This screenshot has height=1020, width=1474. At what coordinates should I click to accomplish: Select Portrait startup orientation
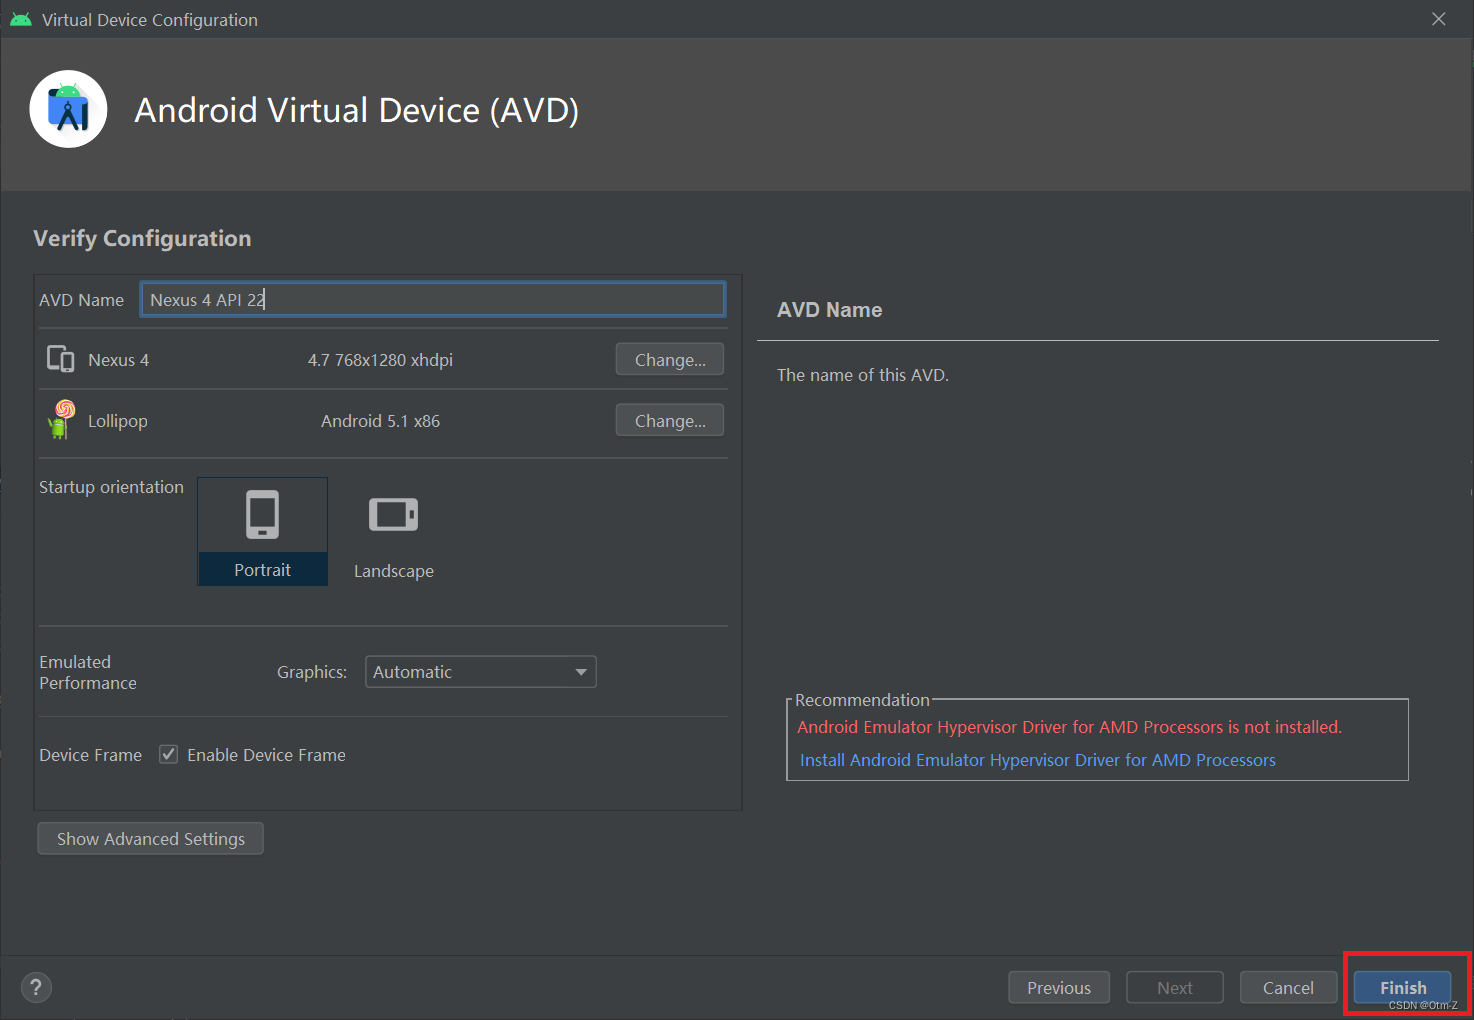tap(263, 531)
